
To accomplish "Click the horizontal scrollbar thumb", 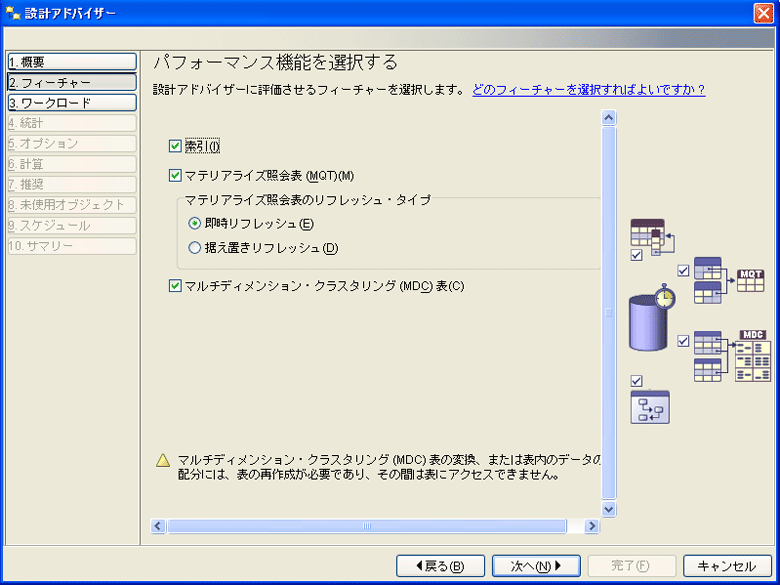I will point(367,526).
